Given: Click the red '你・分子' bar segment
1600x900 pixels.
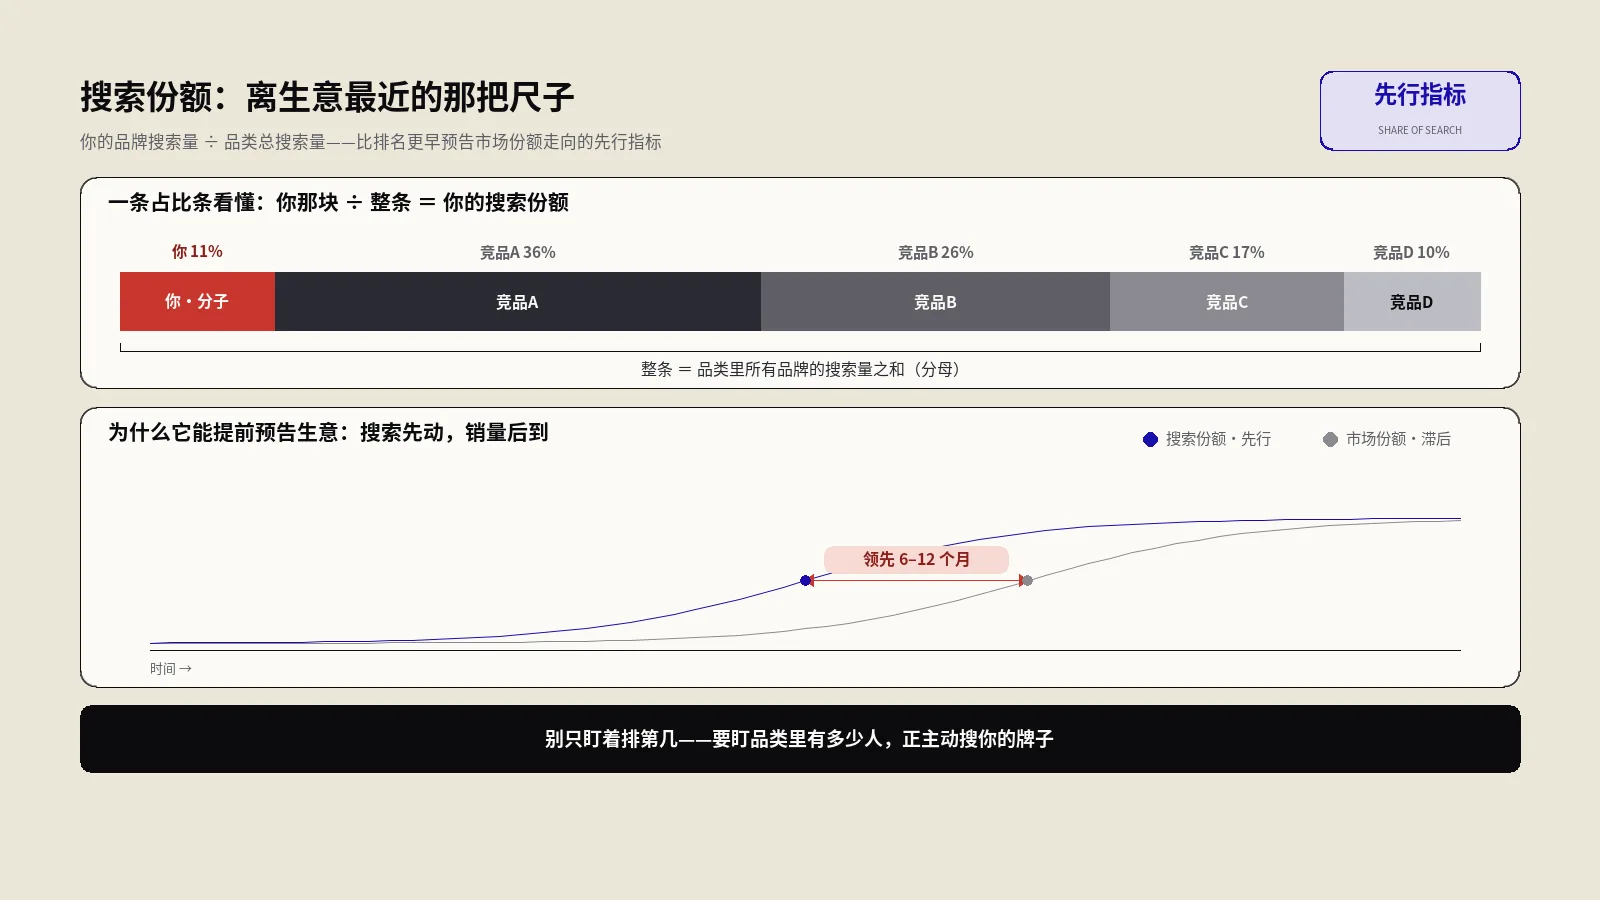Looking at the screenshot, I should (197, 301).
